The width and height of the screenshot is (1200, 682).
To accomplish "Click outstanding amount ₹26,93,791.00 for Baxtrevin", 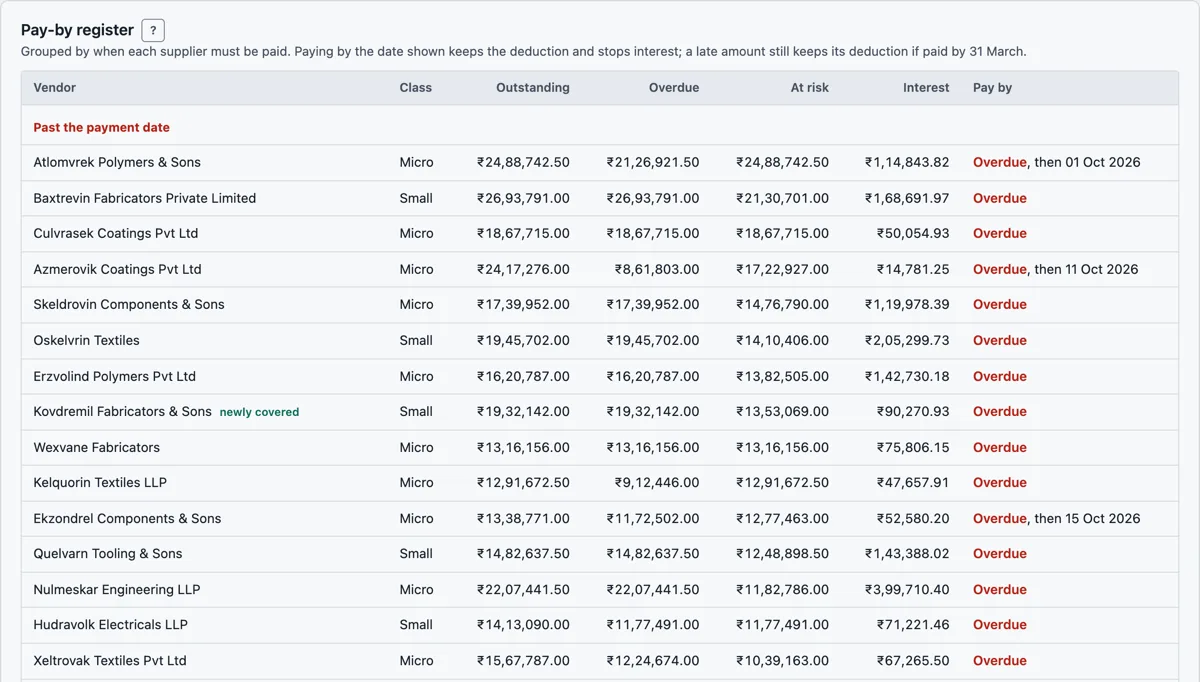I will tap(523, 198).
